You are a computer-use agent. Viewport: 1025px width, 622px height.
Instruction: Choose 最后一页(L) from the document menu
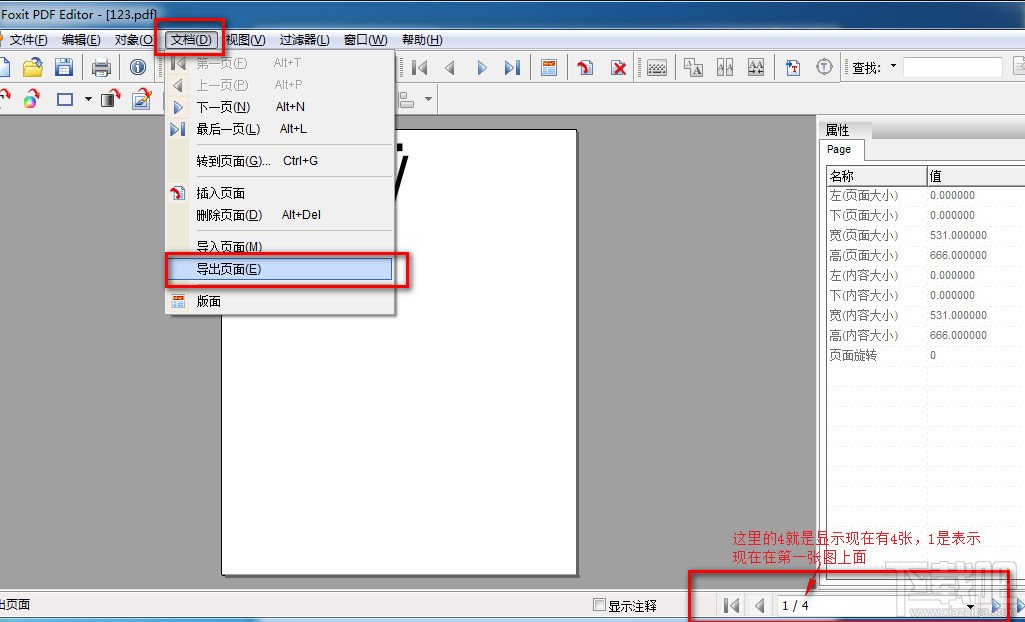pyautogui.click(x=280, y=129)
